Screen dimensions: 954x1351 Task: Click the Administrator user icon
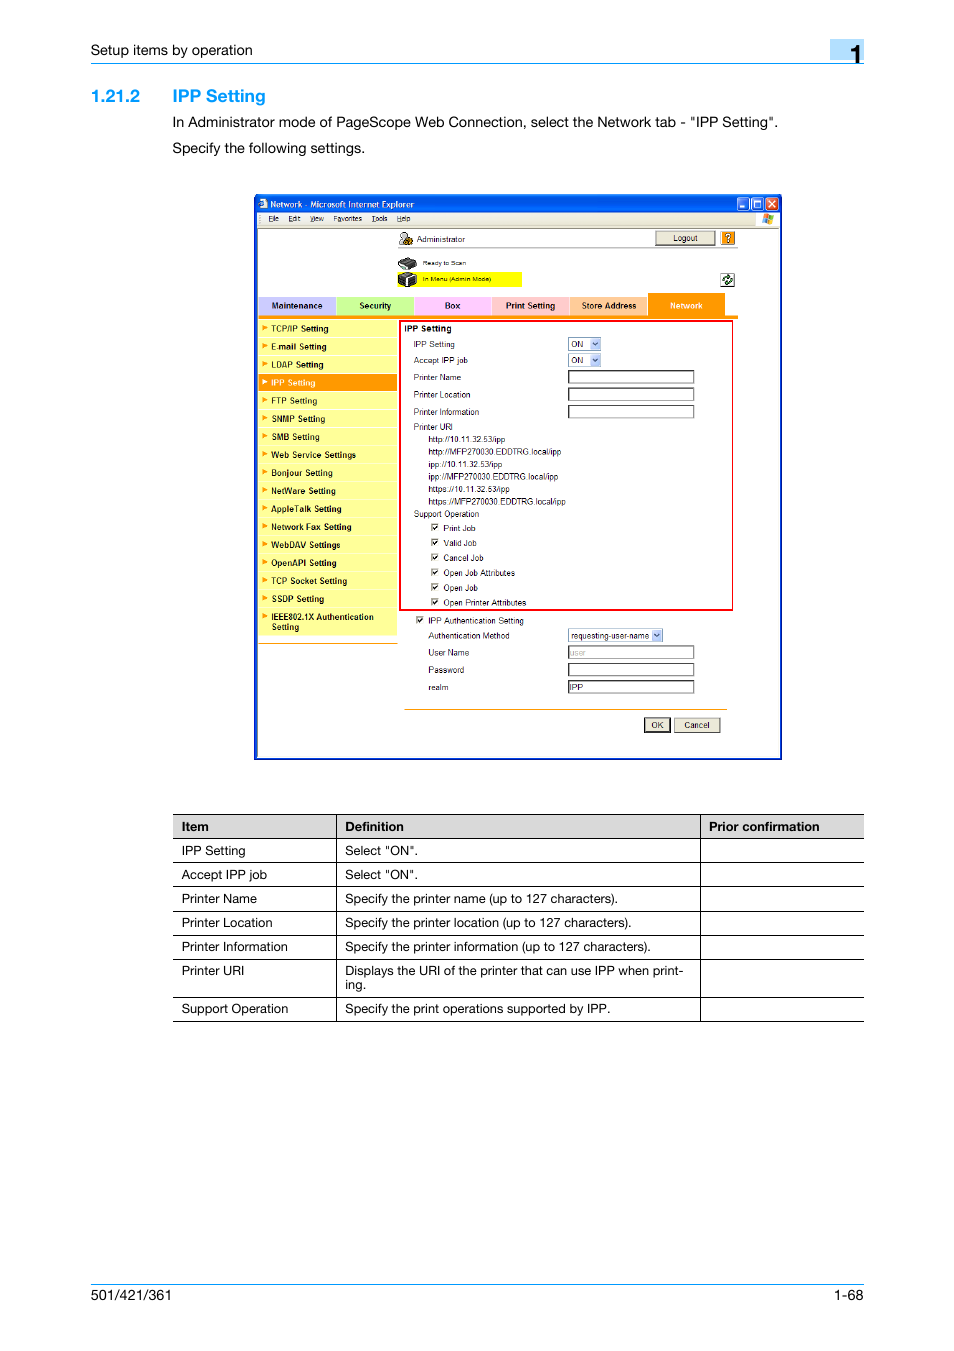(x=406, y=239)
